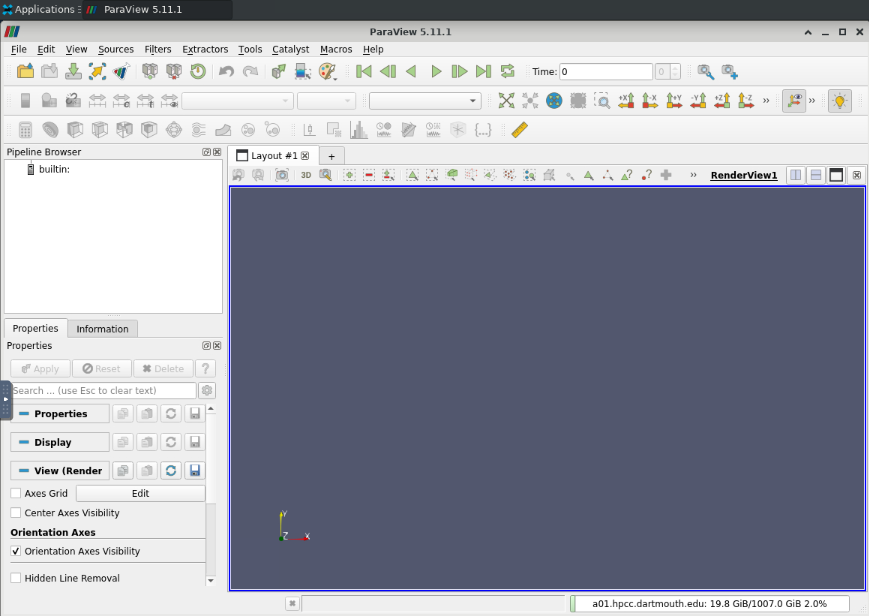869x616 pixels.
Task: Uncheck Orientation Axes Visibility
Action: [x=16, y=551]
